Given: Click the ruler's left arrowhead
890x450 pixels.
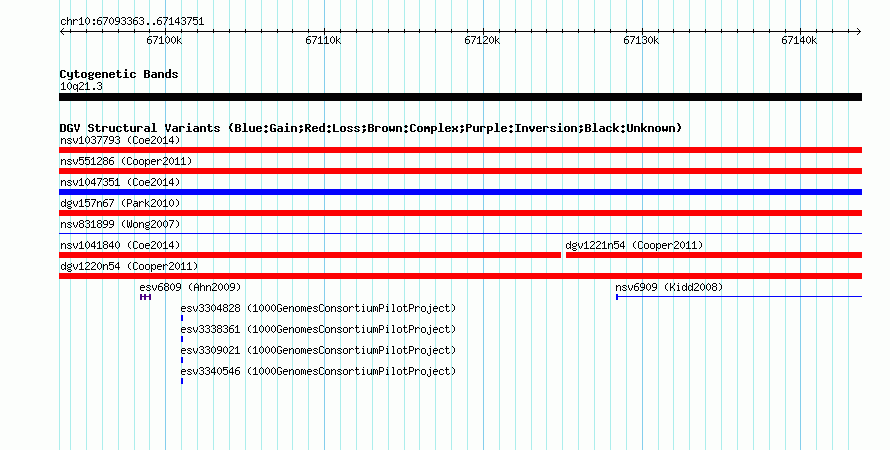Looking at the screenshot, I should click(x=62, y=32).
